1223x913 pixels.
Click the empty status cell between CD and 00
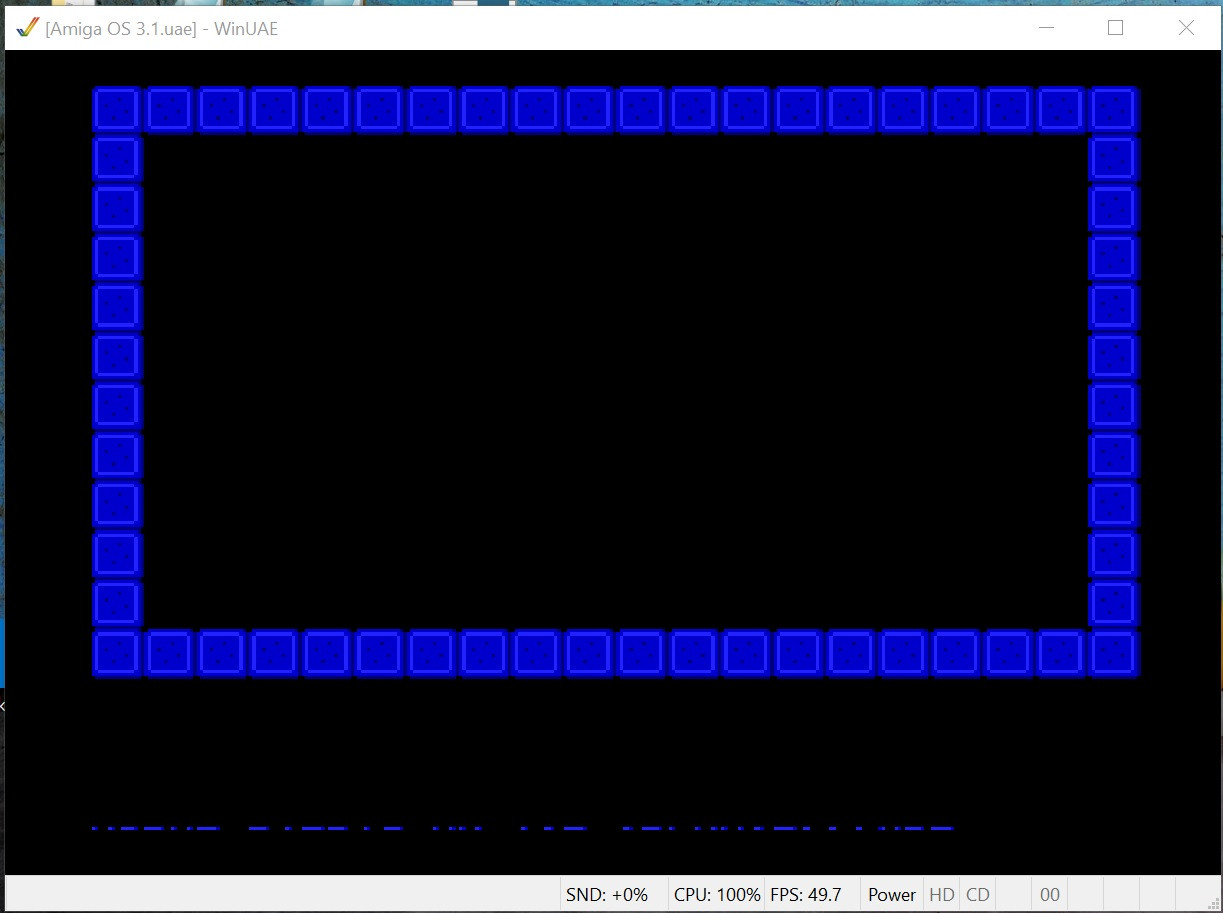[x=1013, y=895]
